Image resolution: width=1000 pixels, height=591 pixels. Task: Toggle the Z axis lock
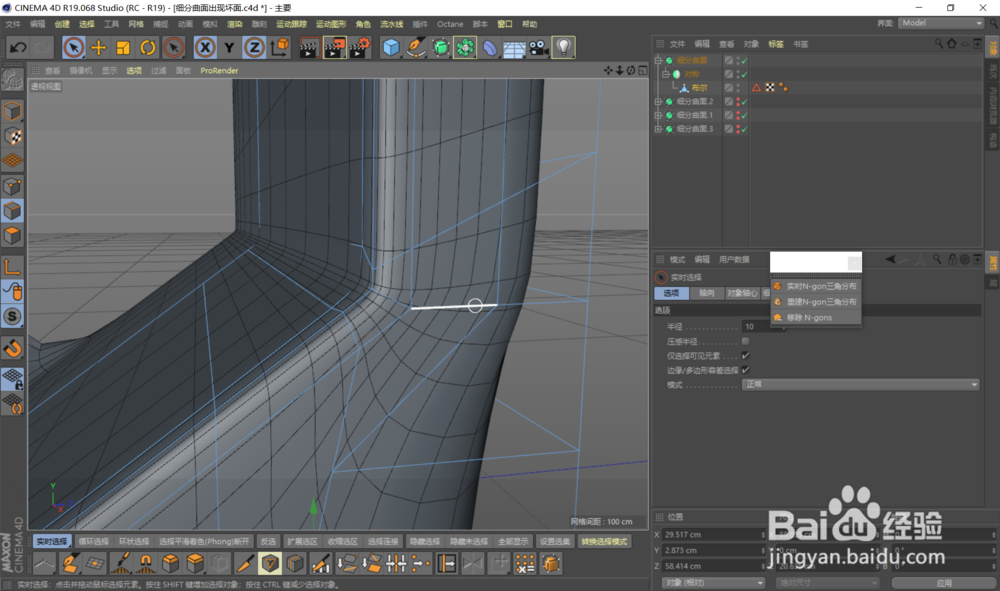tap(254, 48)
